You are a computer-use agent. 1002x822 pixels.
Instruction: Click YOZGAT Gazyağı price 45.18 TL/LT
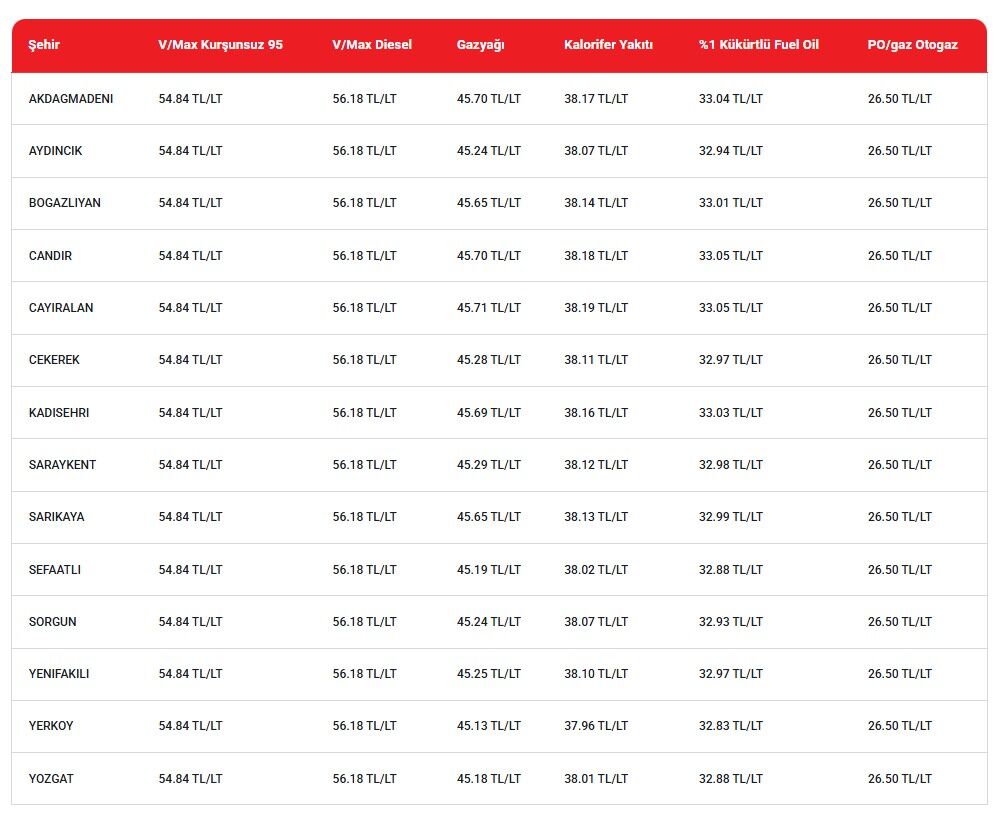(x=488, y=779)
